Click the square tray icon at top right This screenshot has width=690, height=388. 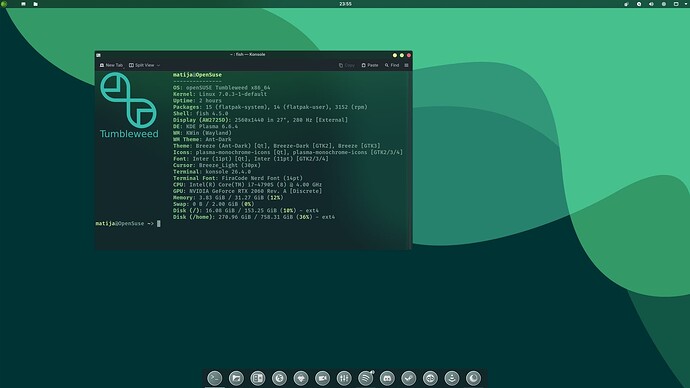point(676,4)
